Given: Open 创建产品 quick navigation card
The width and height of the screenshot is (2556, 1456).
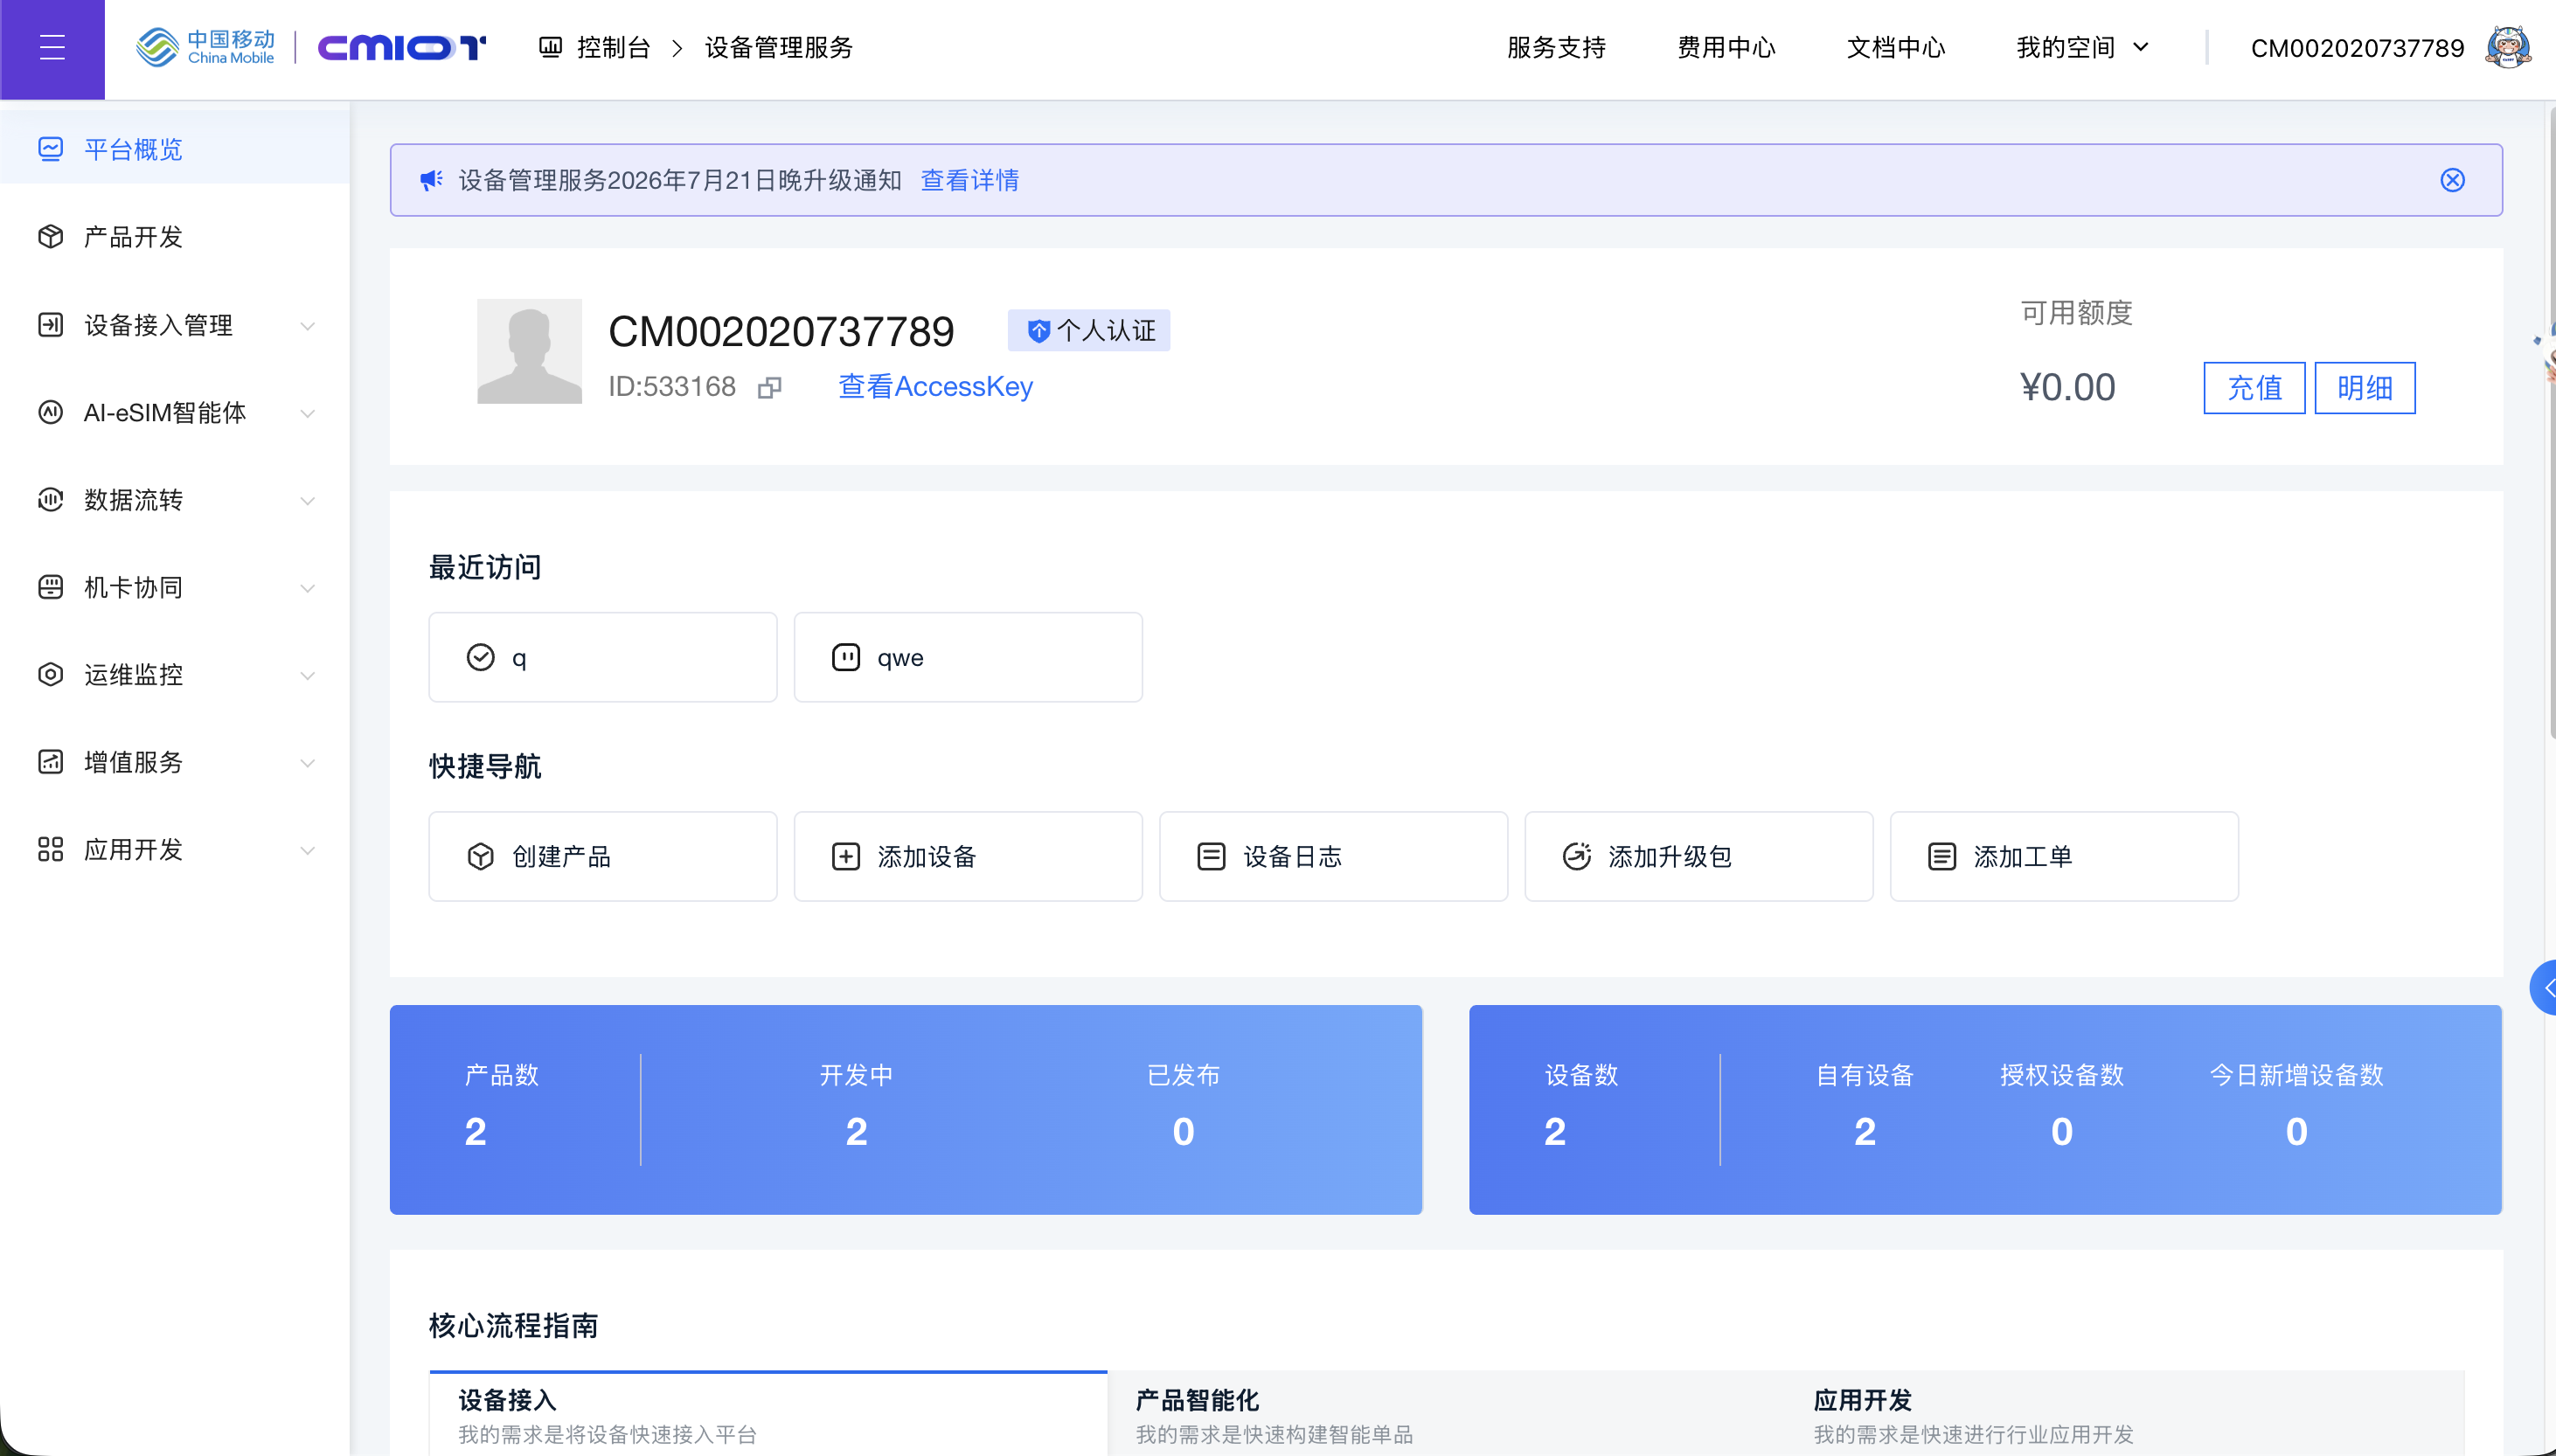Looking at the screenshot, I should [x=603, y=856].
